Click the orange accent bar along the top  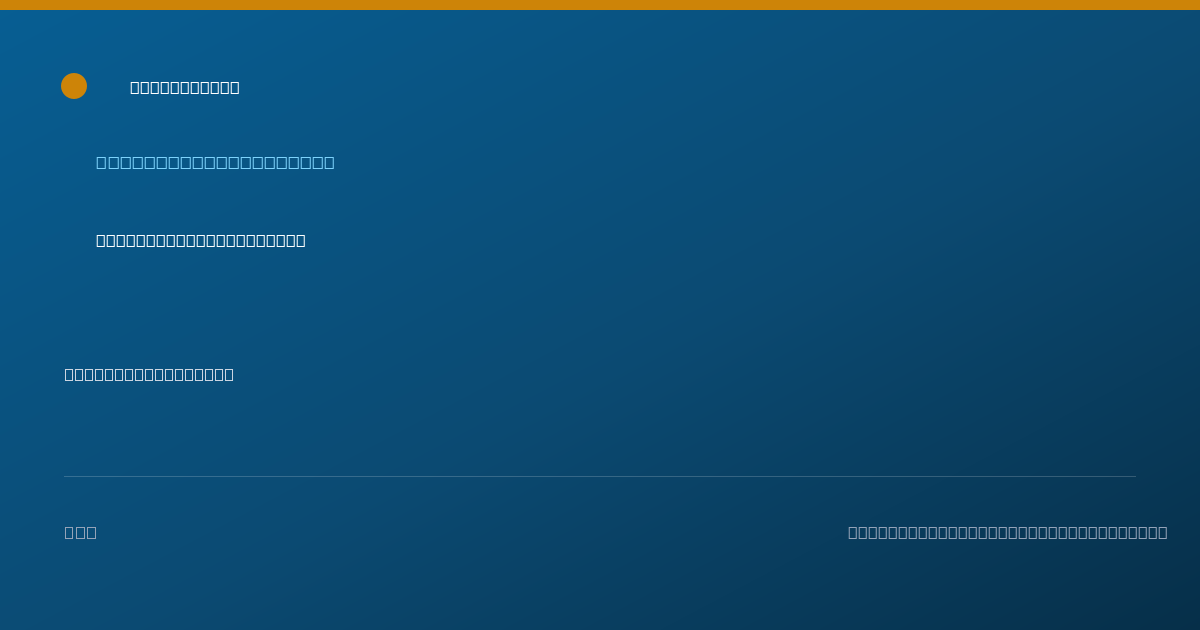600,5
